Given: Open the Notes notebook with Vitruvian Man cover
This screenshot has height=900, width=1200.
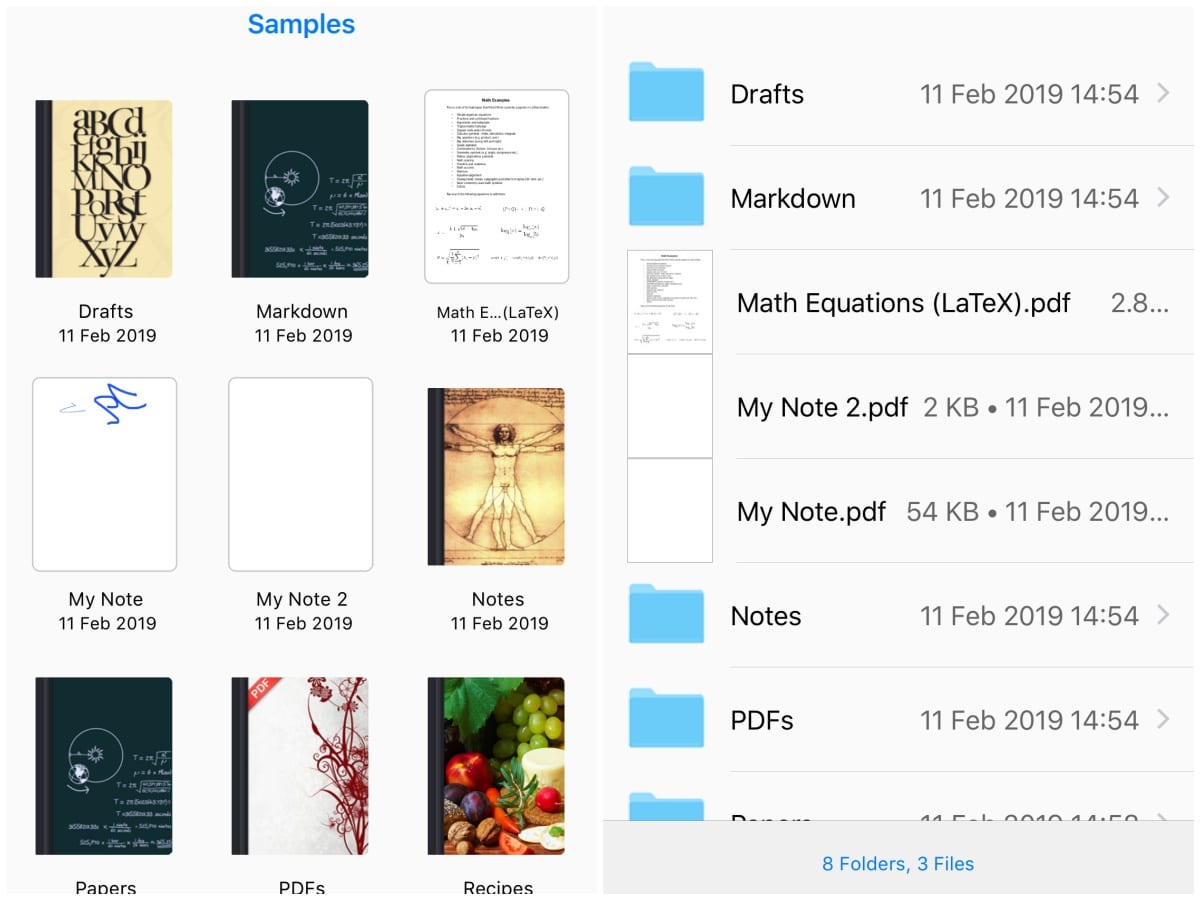Looking at the screenshot, I should (496, 477).
